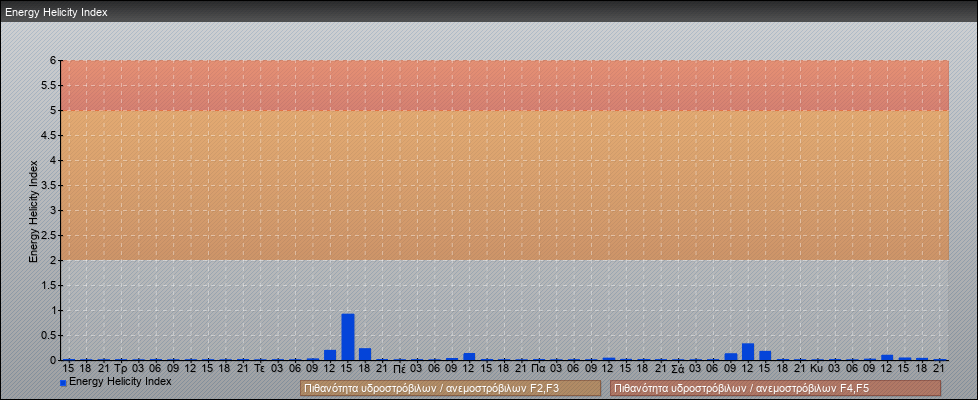Viewport: 978px width, 400px height.
Task: Select the tallest blue bar near 1
Action: [x=348, y=337]
